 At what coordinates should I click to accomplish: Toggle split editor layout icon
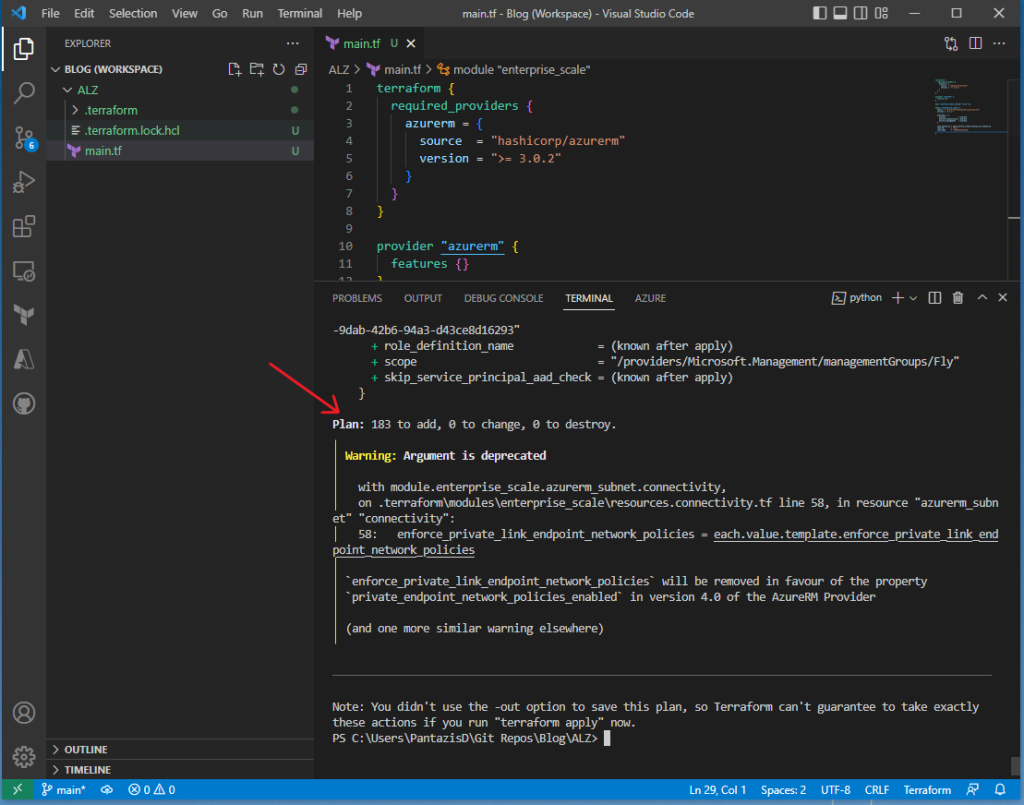coord(974,44)
